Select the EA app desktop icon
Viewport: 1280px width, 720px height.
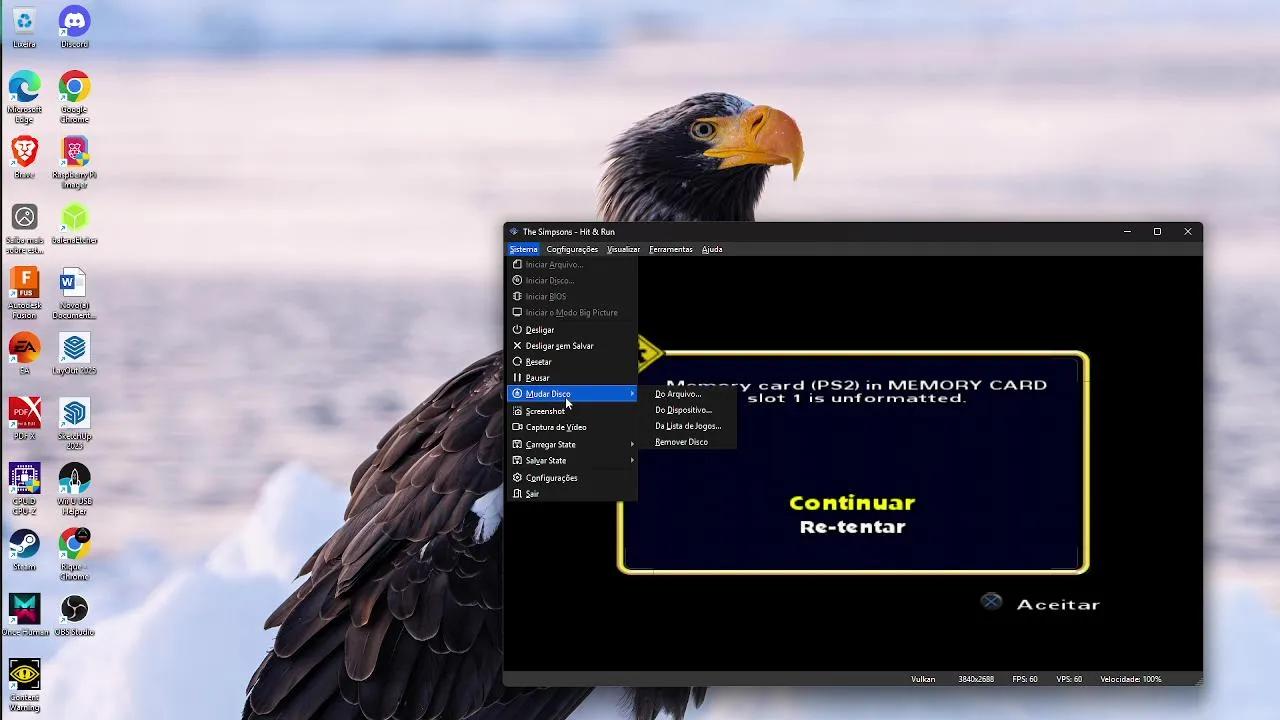click(x=24, y=354)
